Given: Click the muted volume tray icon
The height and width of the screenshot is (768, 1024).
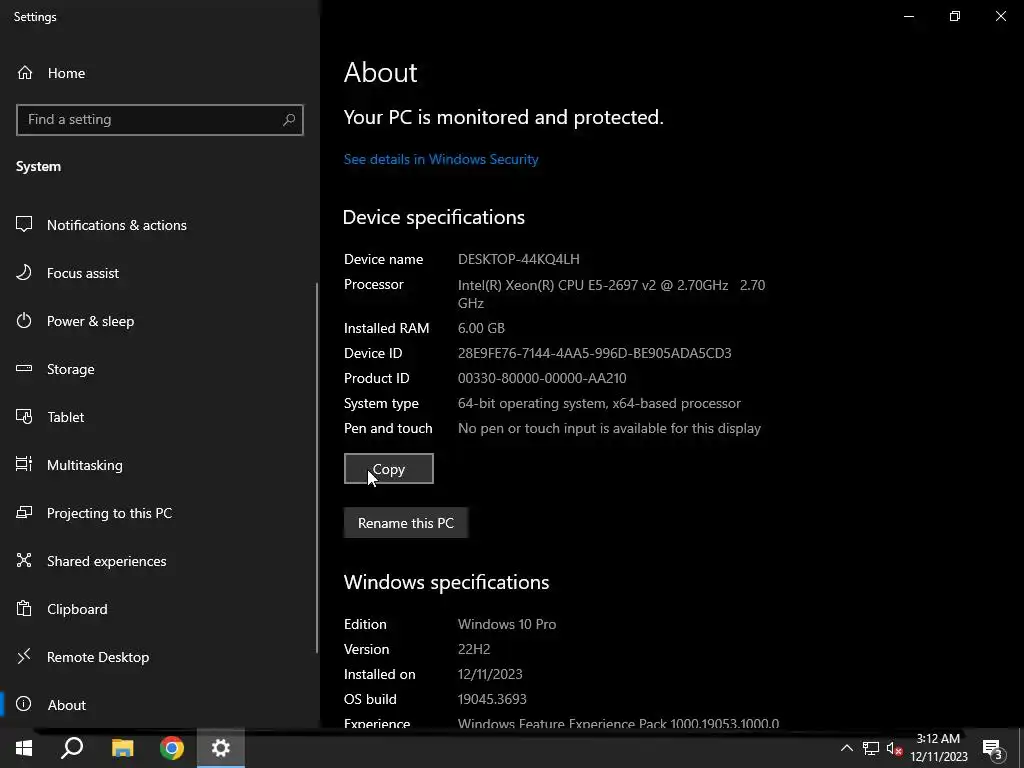Looking at the screenshot, I should (894, 748).
